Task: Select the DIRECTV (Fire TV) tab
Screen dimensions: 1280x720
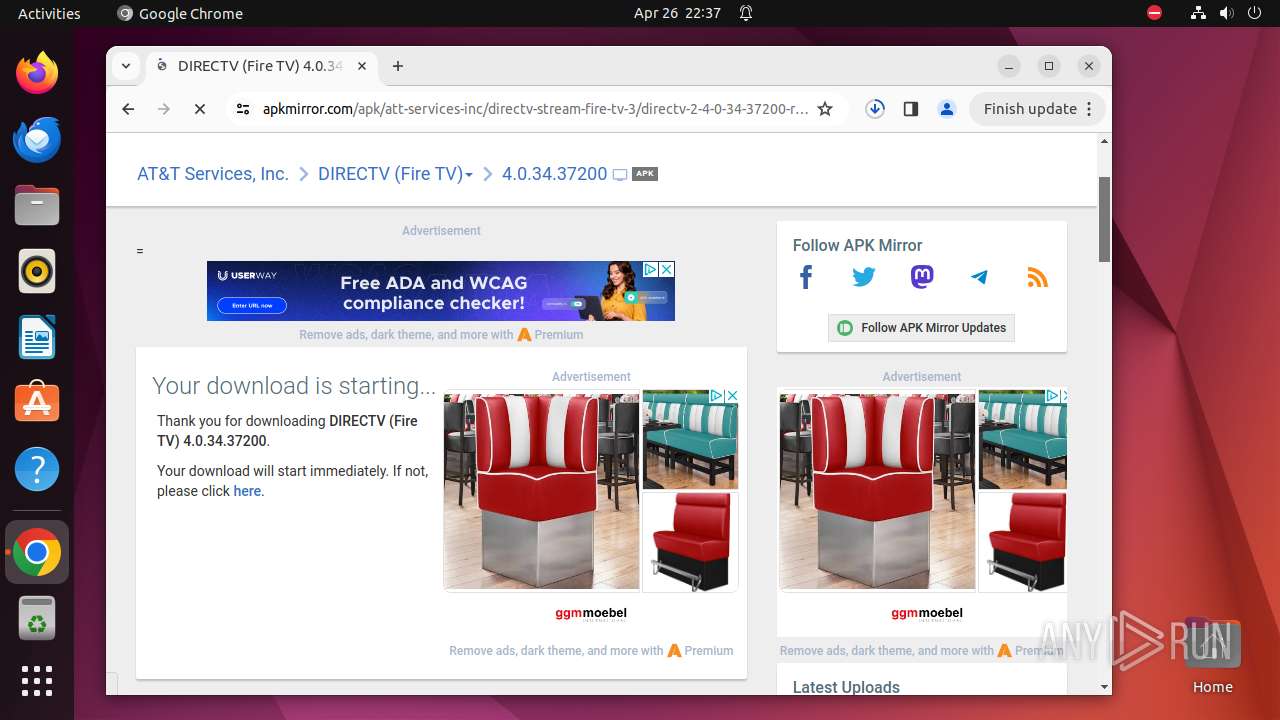Action: click(262, 66)
